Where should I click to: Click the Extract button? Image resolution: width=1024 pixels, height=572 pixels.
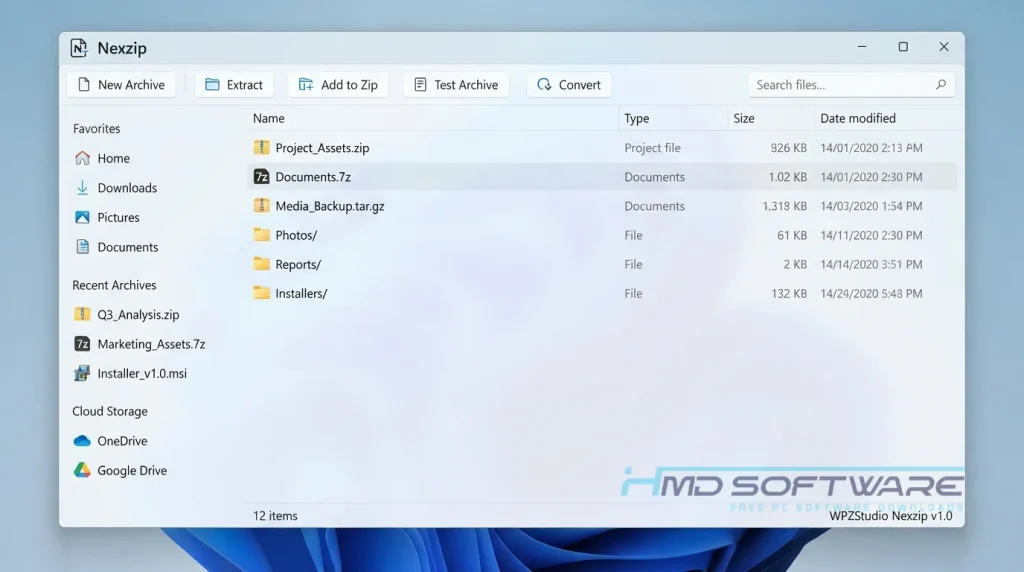coord(234,85)
